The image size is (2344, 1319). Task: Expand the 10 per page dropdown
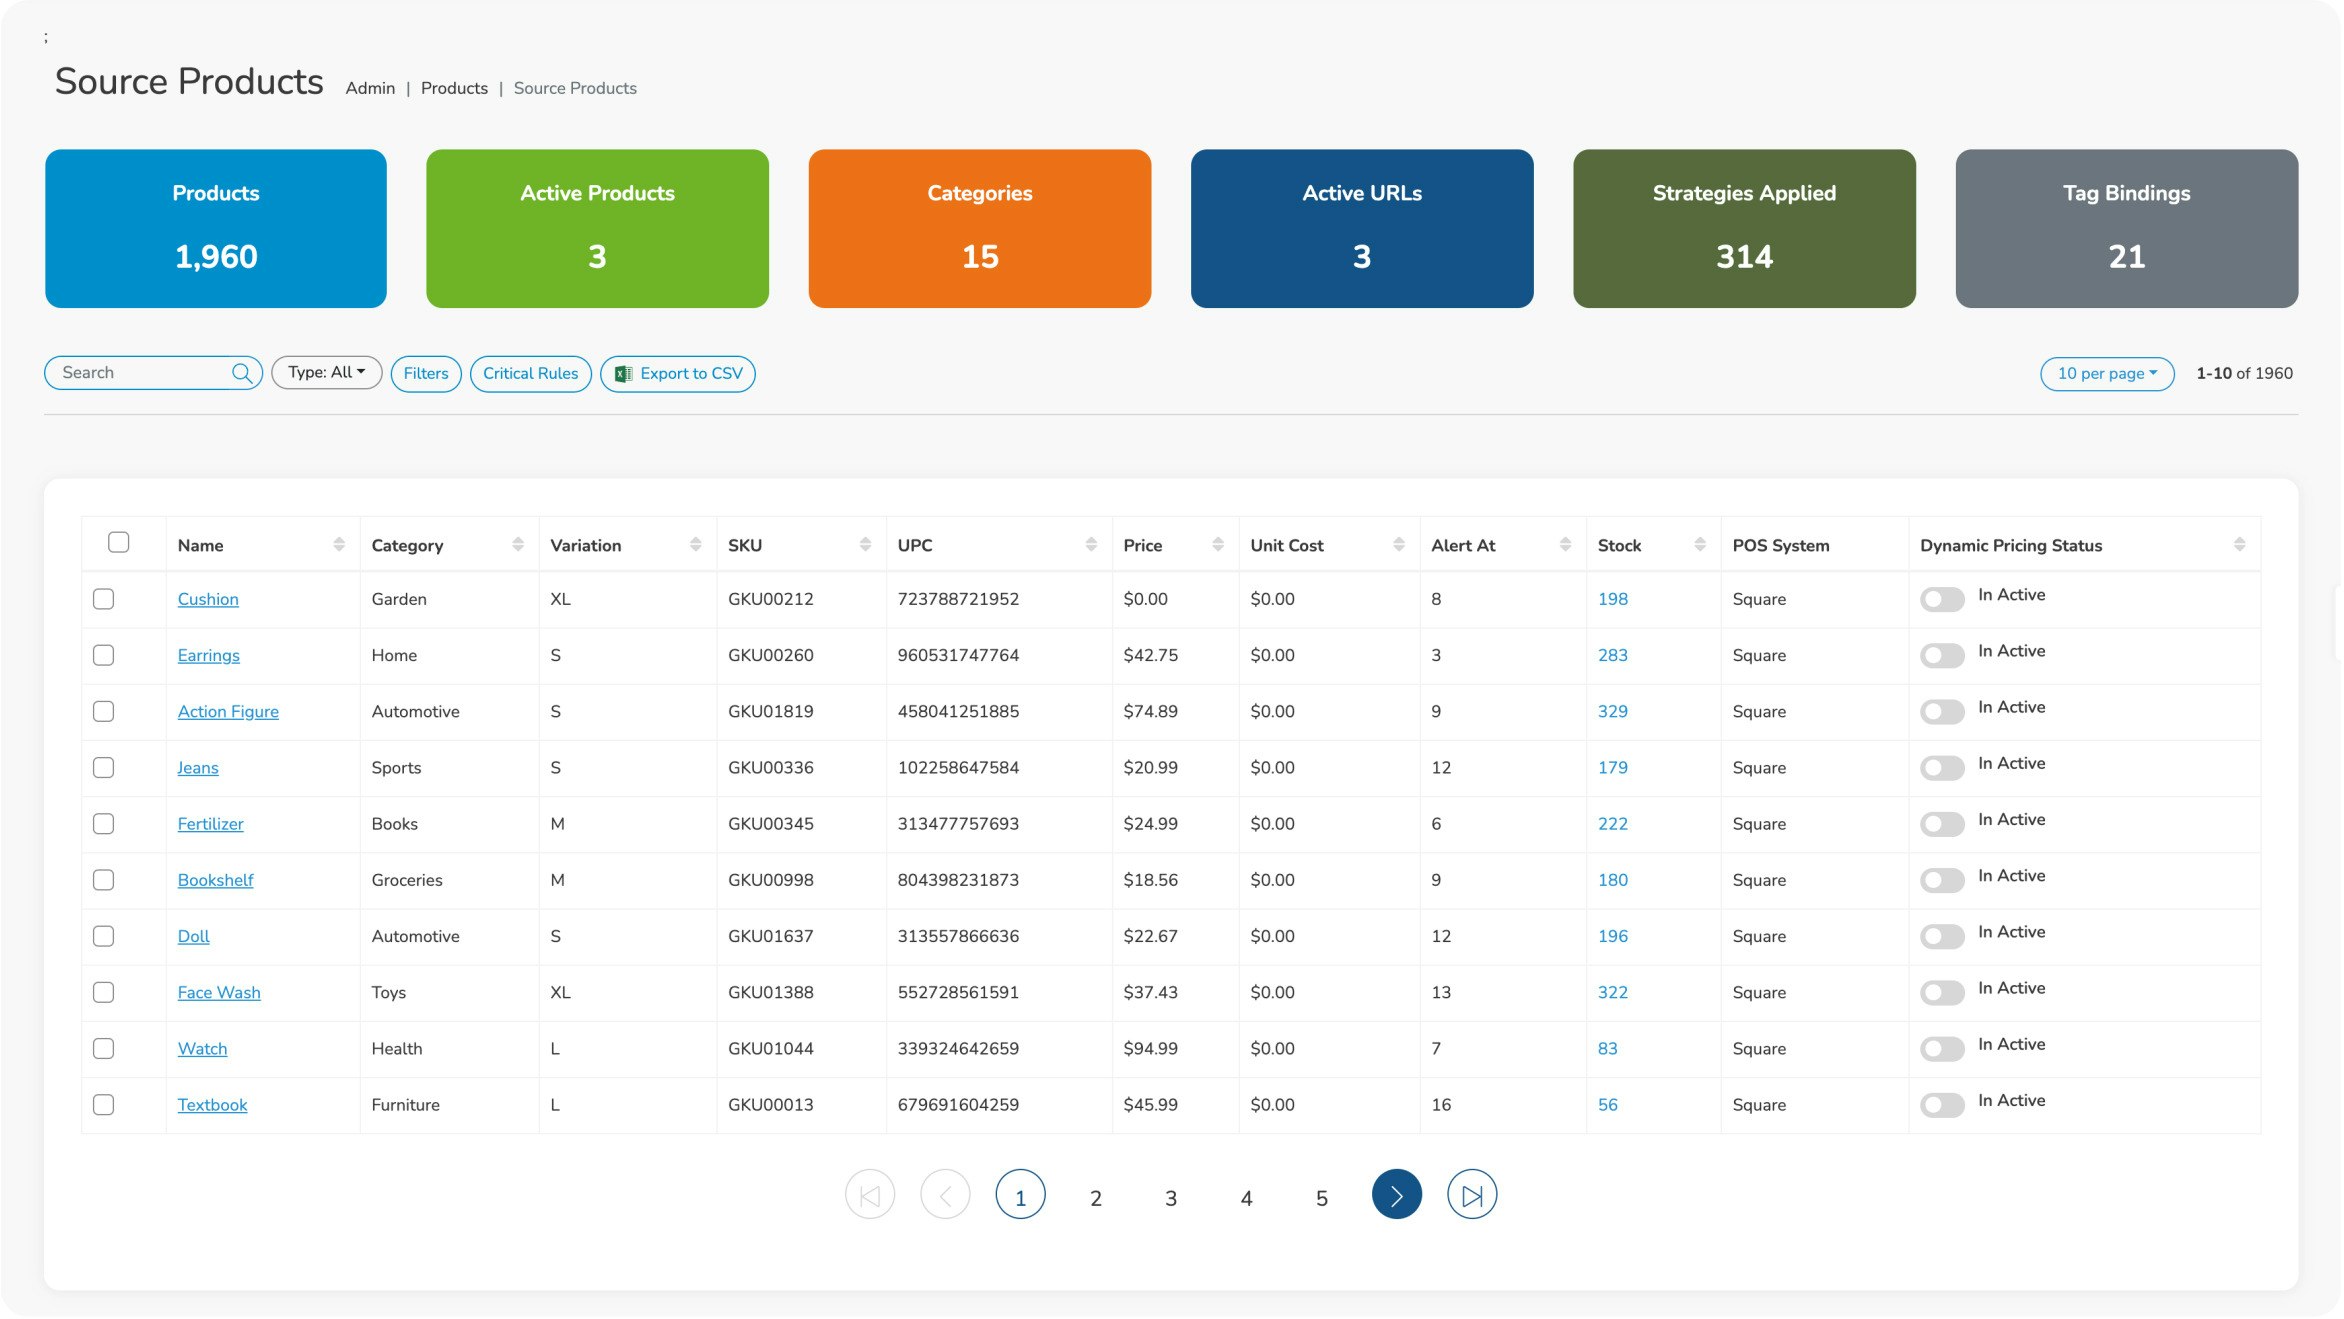(2106, 374)
